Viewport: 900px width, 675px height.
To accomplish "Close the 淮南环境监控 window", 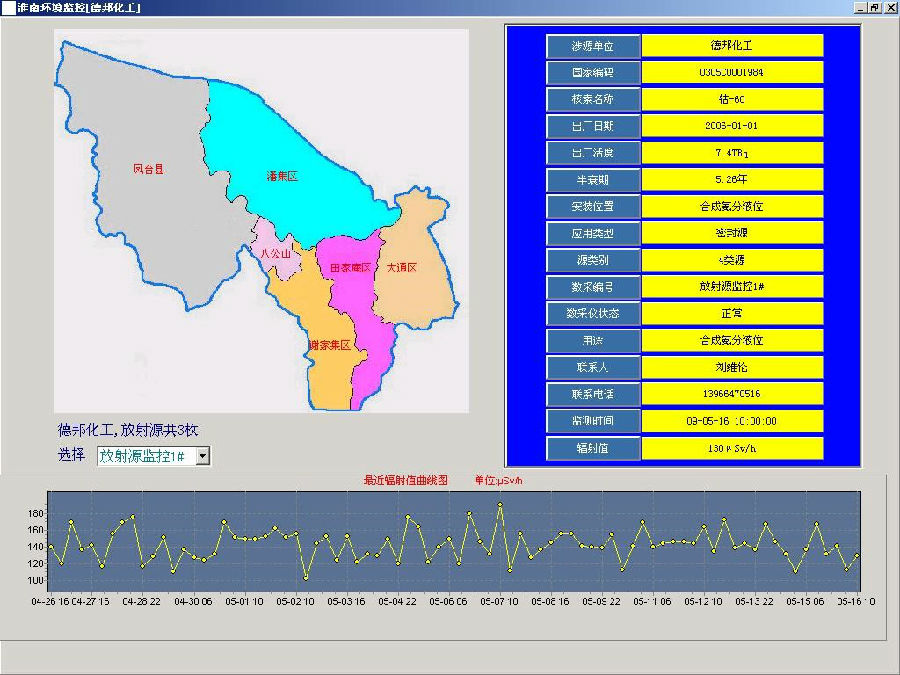I will 889,7.
